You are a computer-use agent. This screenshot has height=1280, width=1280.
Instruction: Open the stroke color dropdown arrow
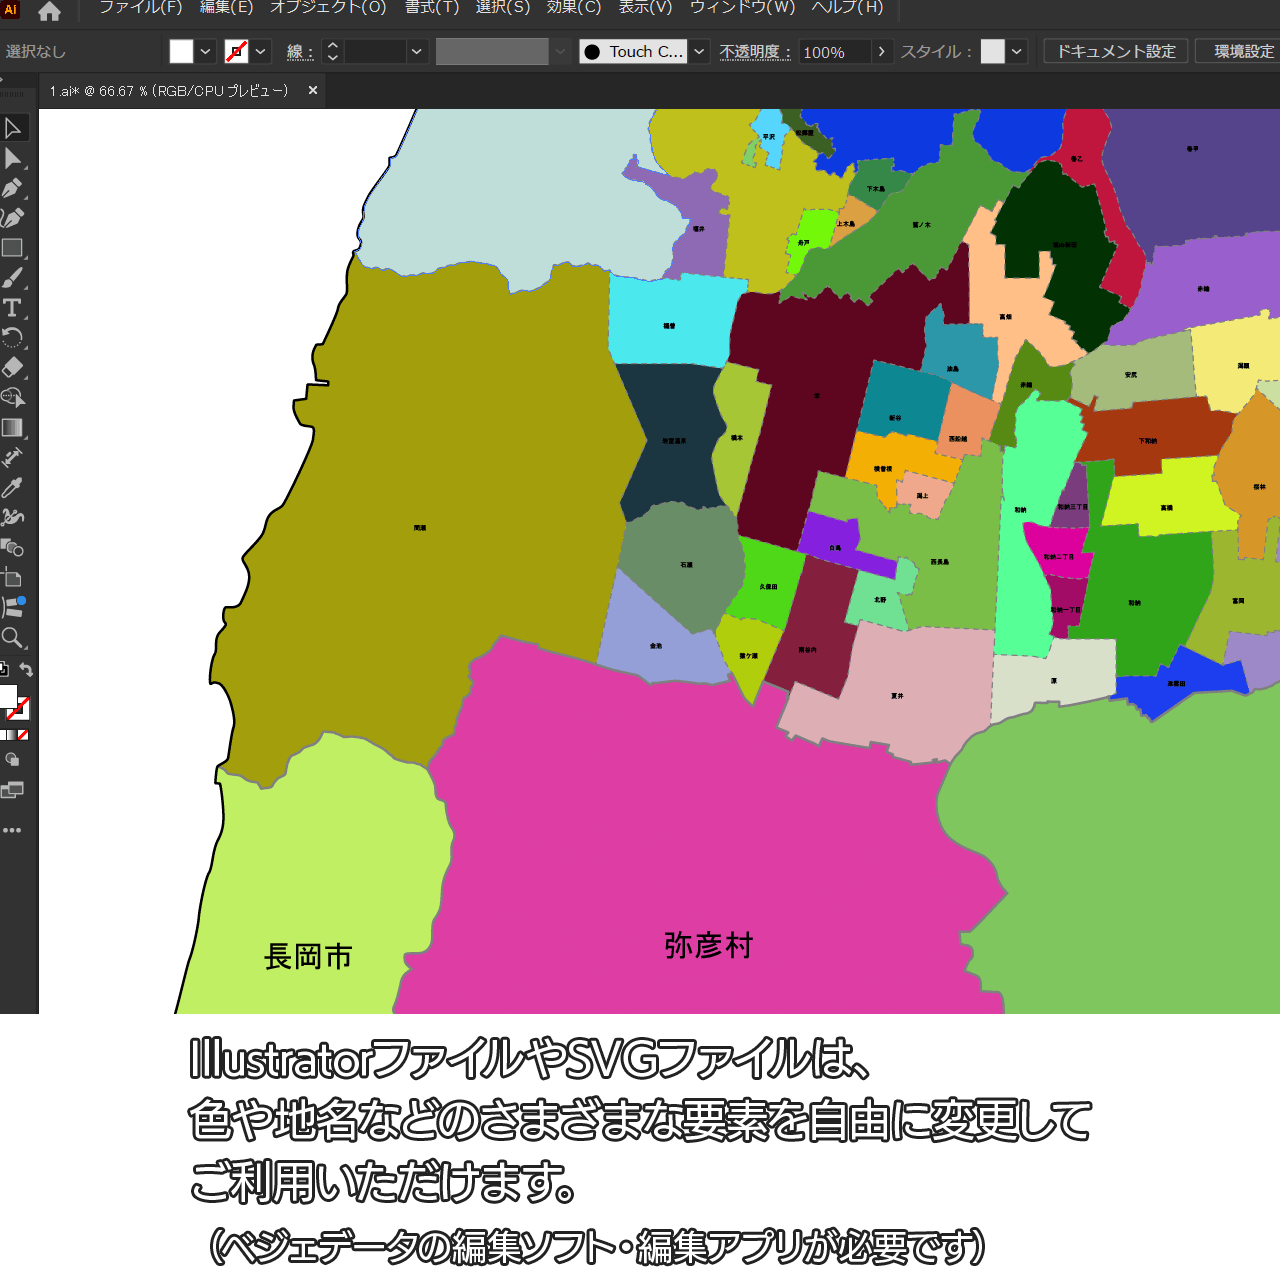click(261, 52)
